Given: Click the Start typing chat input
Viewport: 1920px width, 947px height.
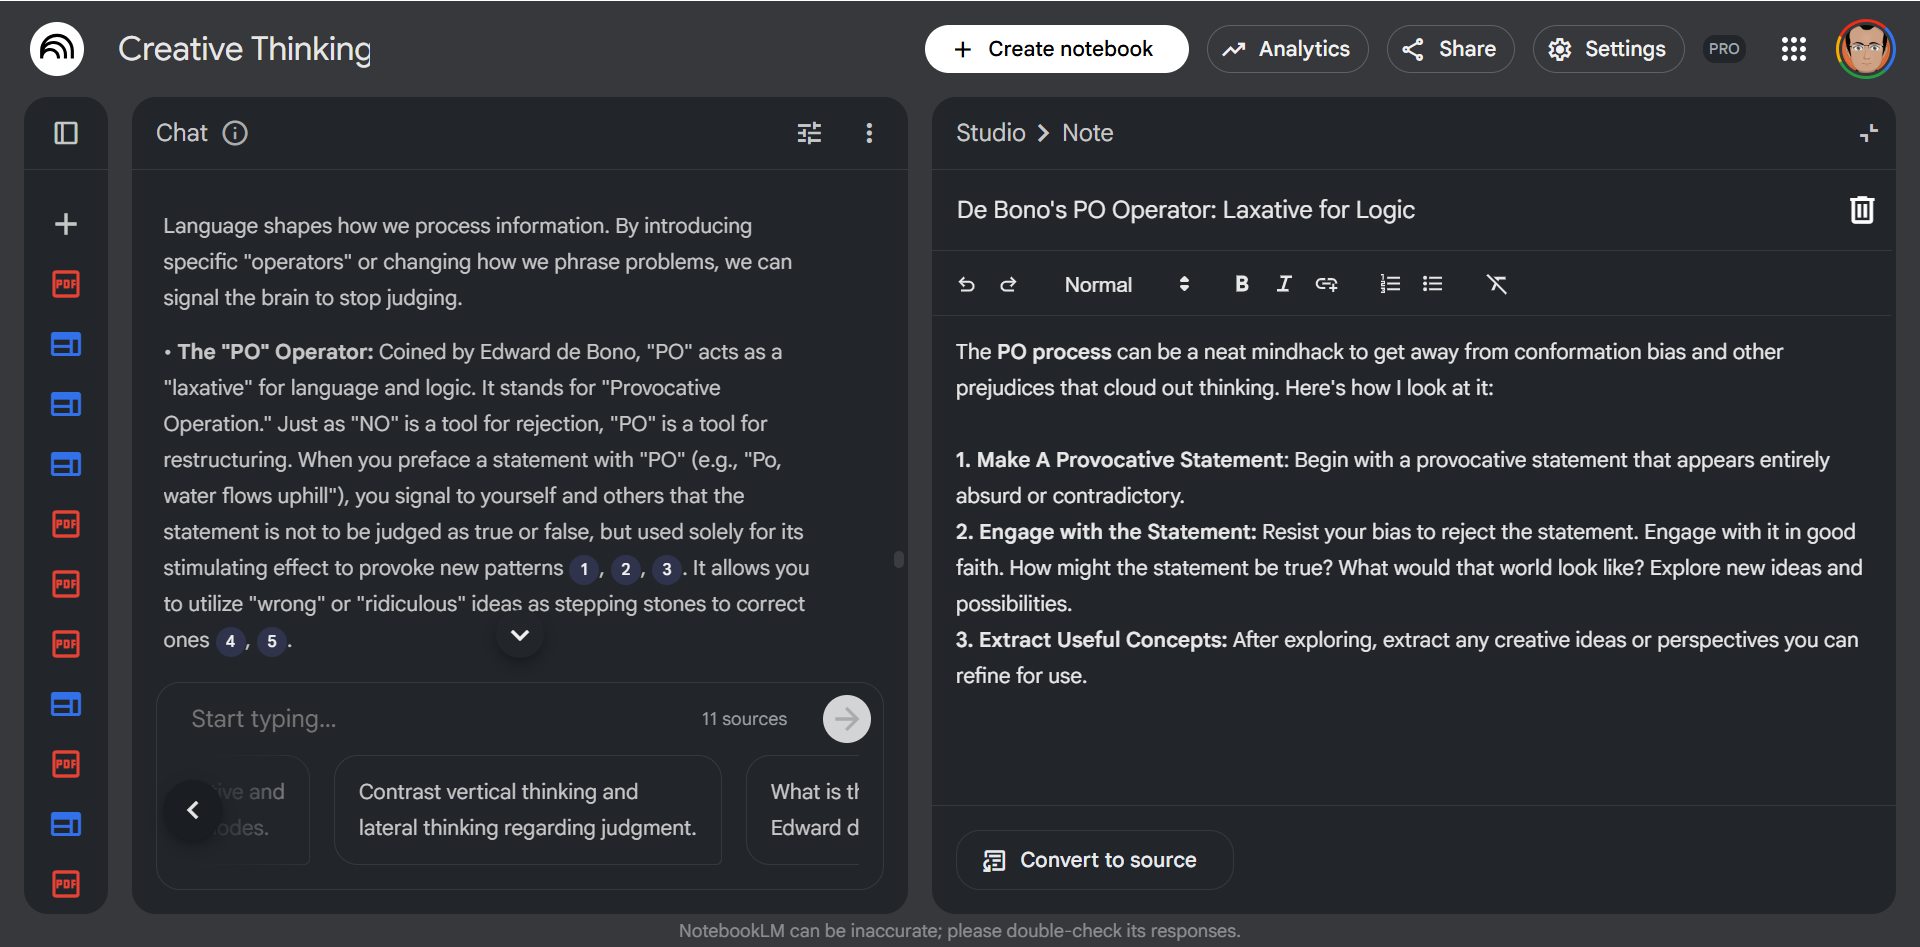Looking at the screenshot, I should click(440, 719).
